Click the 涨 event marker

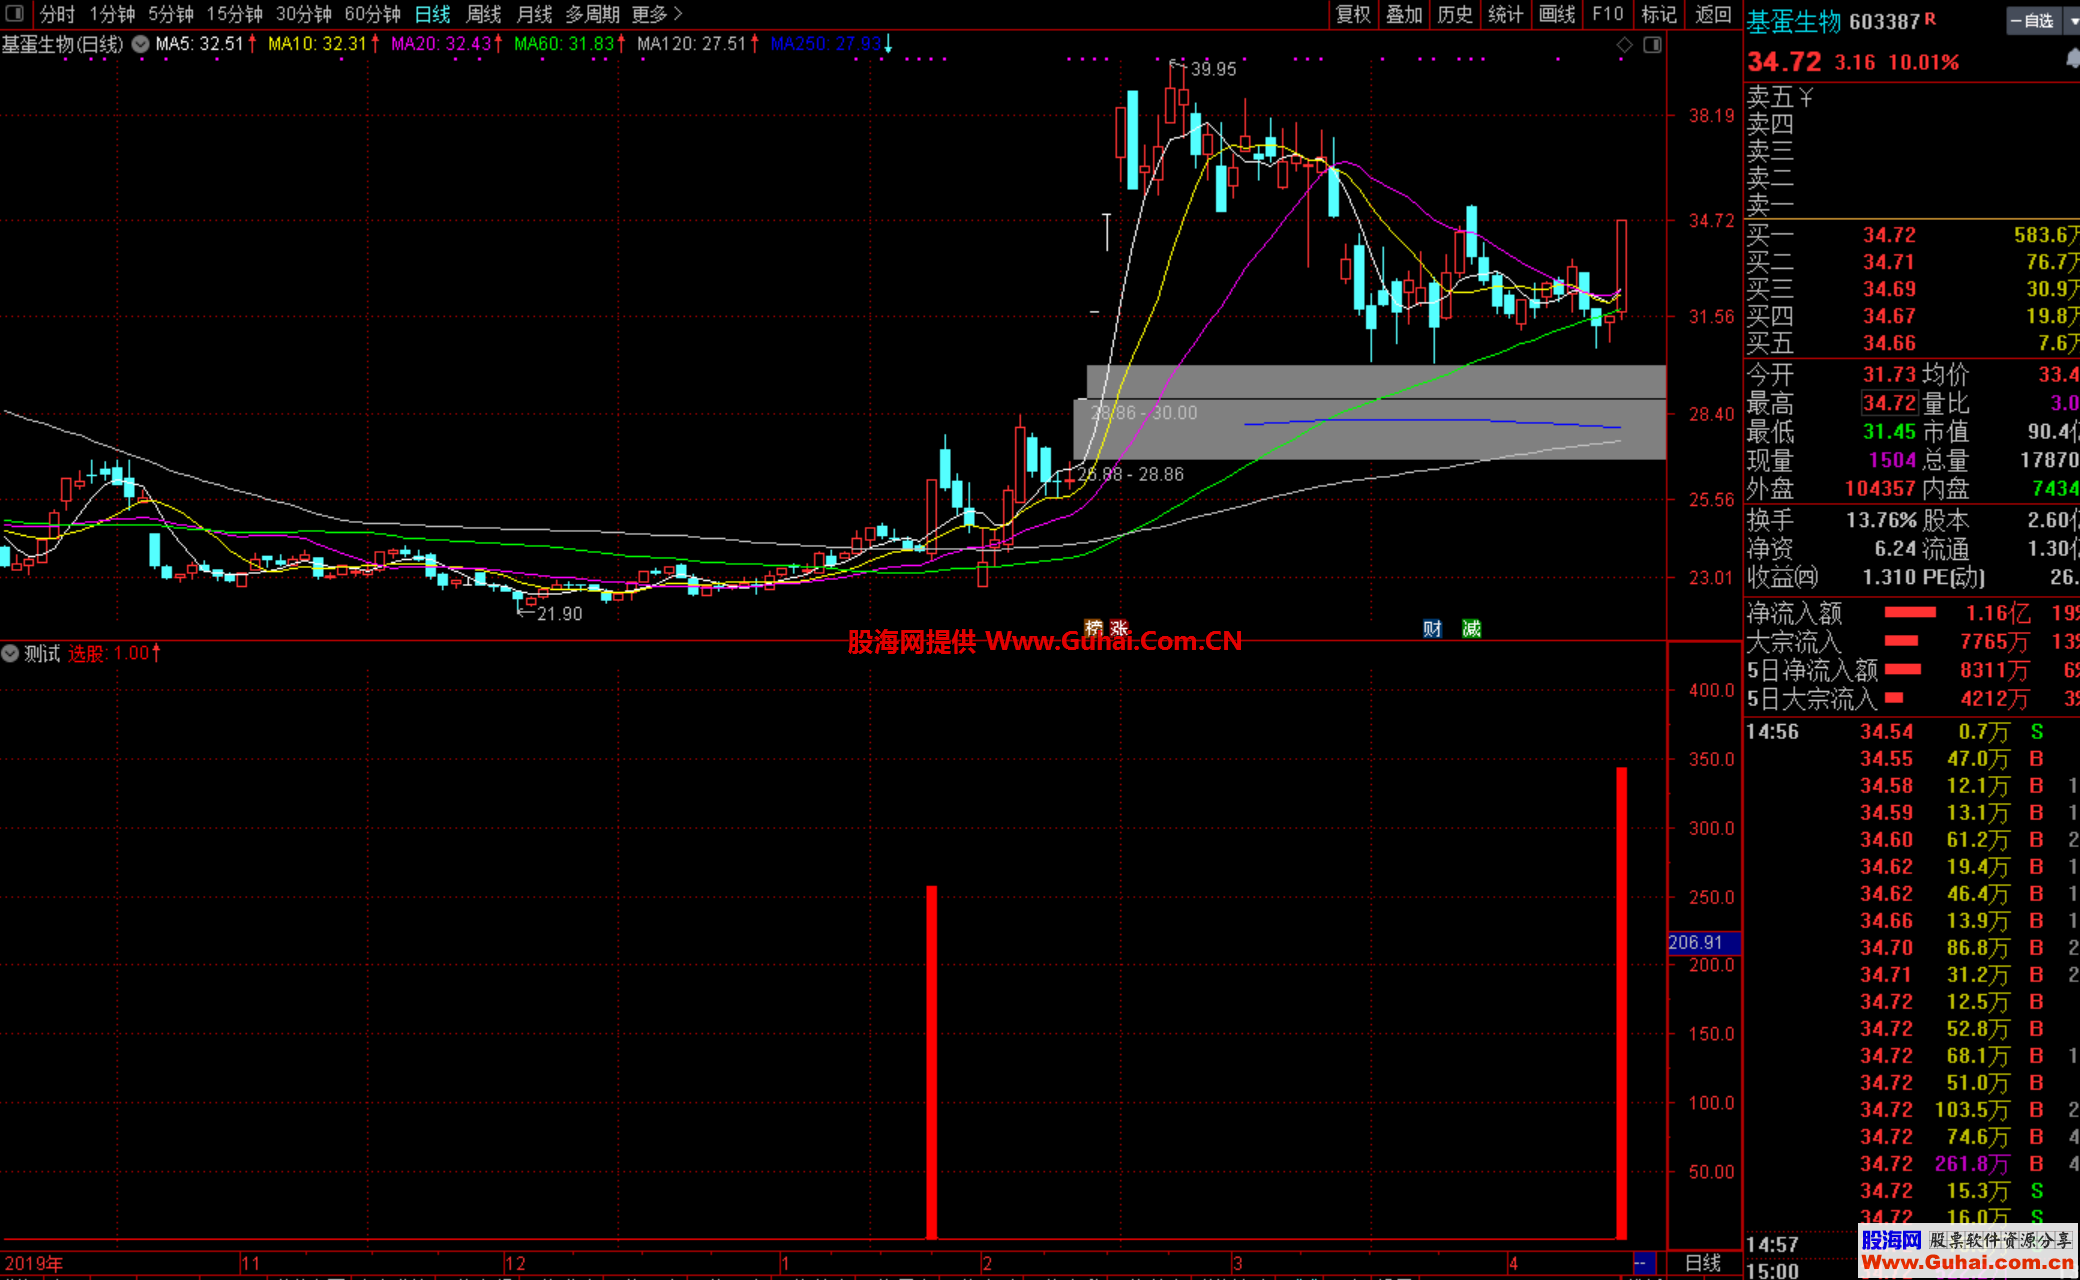(1120, 628)
